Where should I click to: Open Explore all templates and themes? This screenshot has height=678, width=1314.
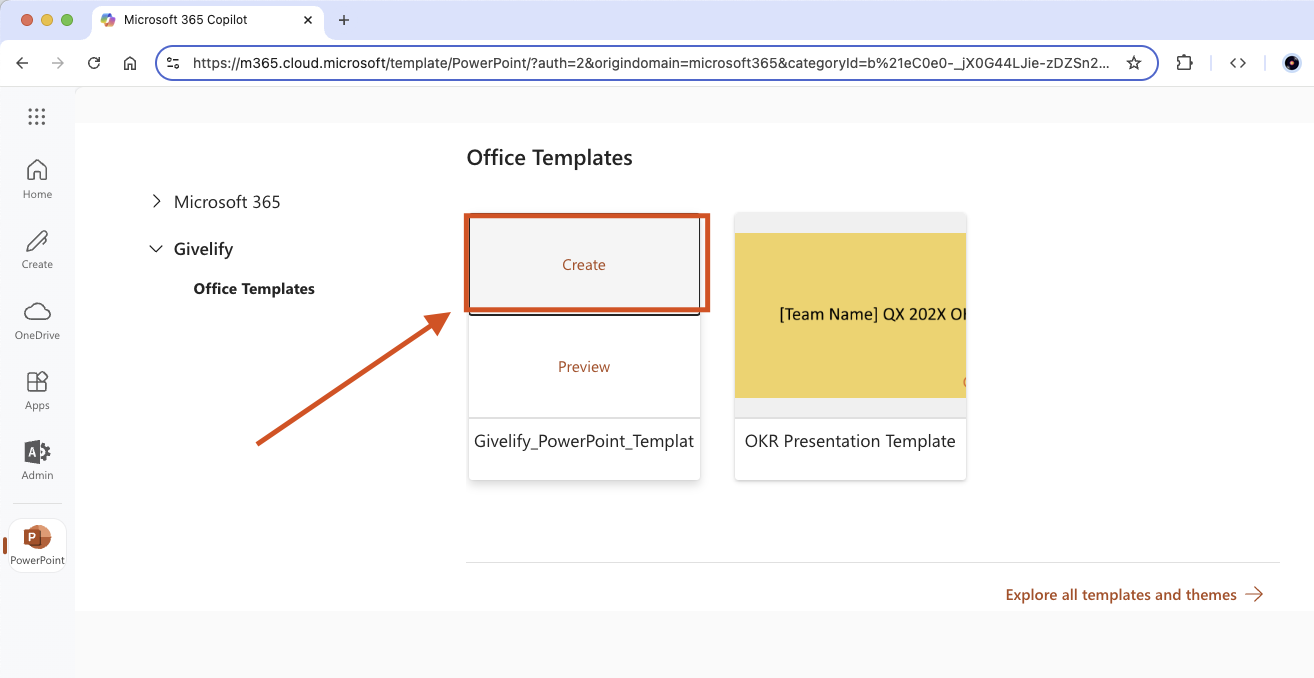tap(1135, 595)
